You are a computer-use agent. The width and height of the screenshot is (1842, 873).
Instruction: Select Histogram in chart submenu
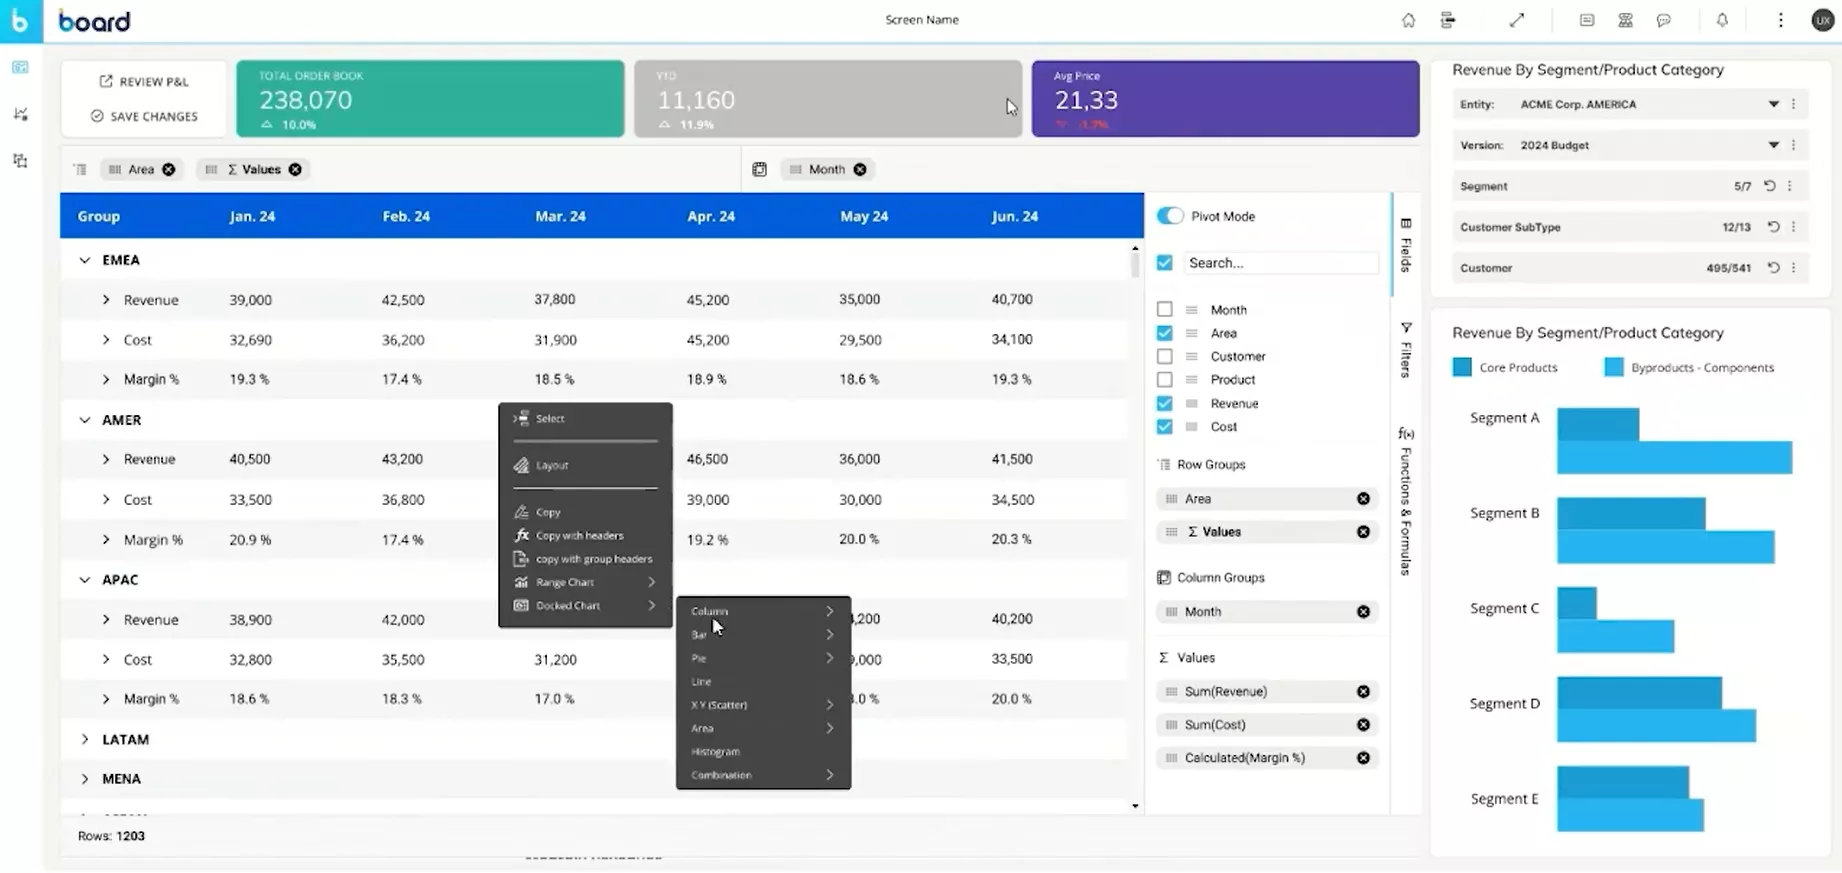(763, 752)
